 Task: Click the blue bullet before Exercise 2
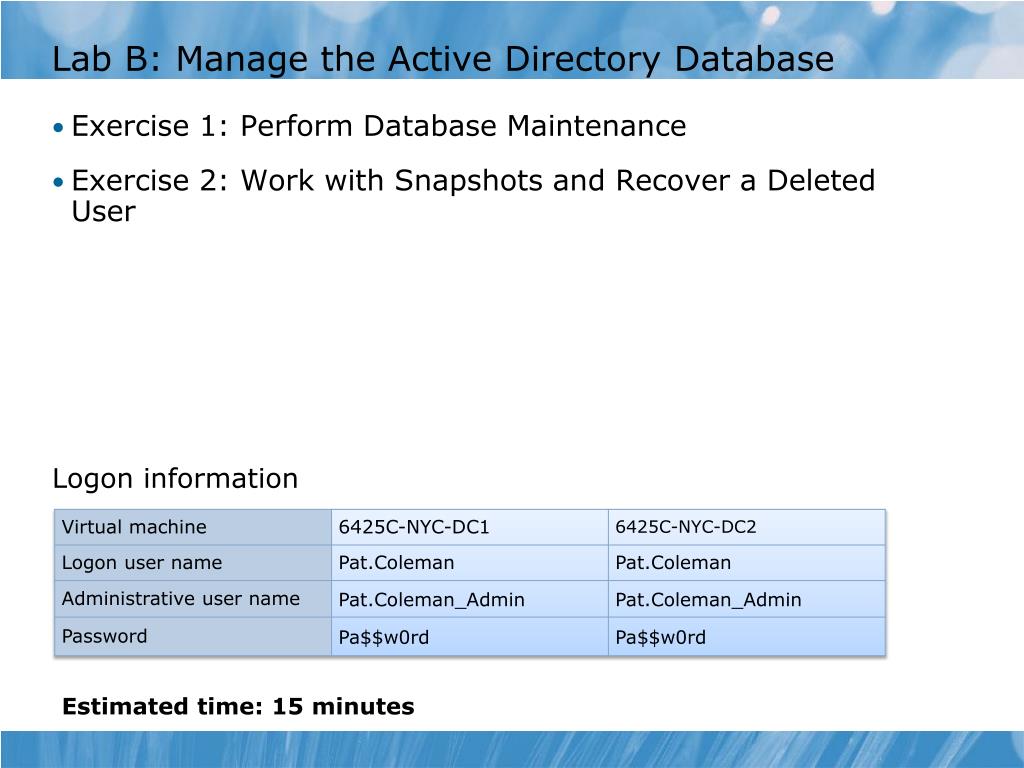59,182
